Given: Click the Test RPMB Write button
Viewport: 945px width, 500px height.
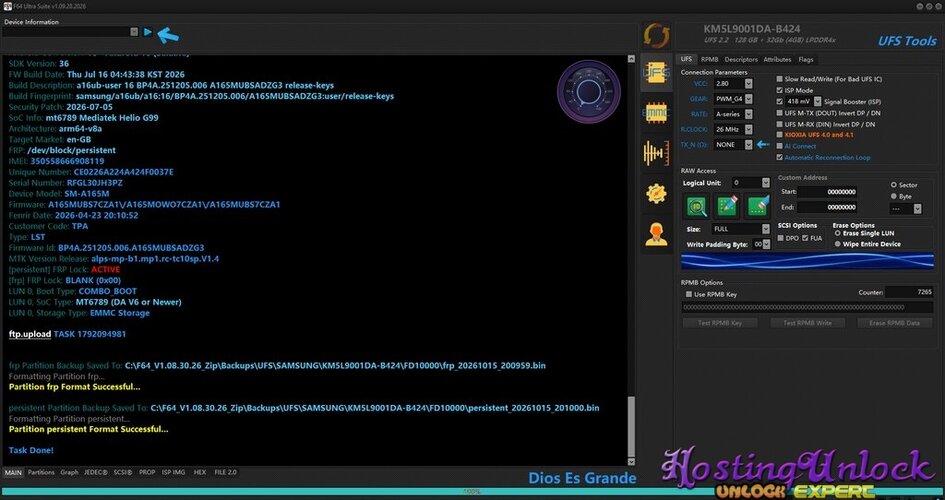Looking at the screenshot, I should click(807, 323).
